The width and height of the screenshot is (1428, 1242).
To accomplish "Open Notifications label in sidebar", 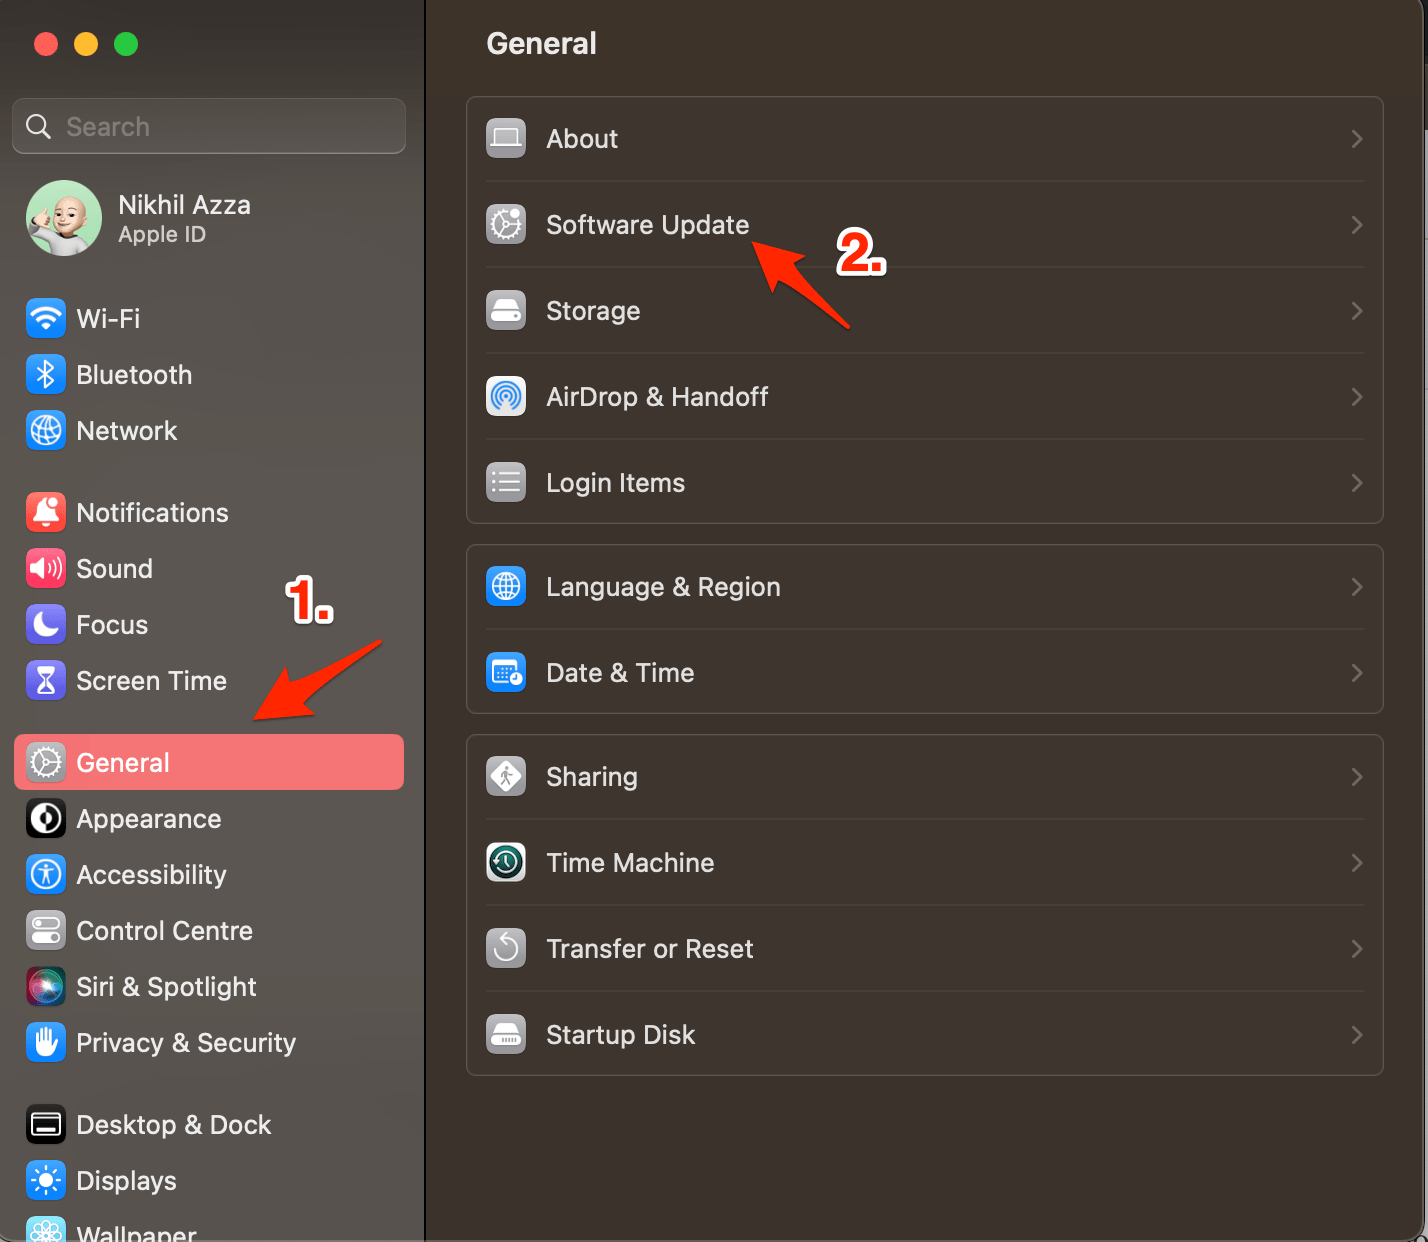I will coord(152,513).
